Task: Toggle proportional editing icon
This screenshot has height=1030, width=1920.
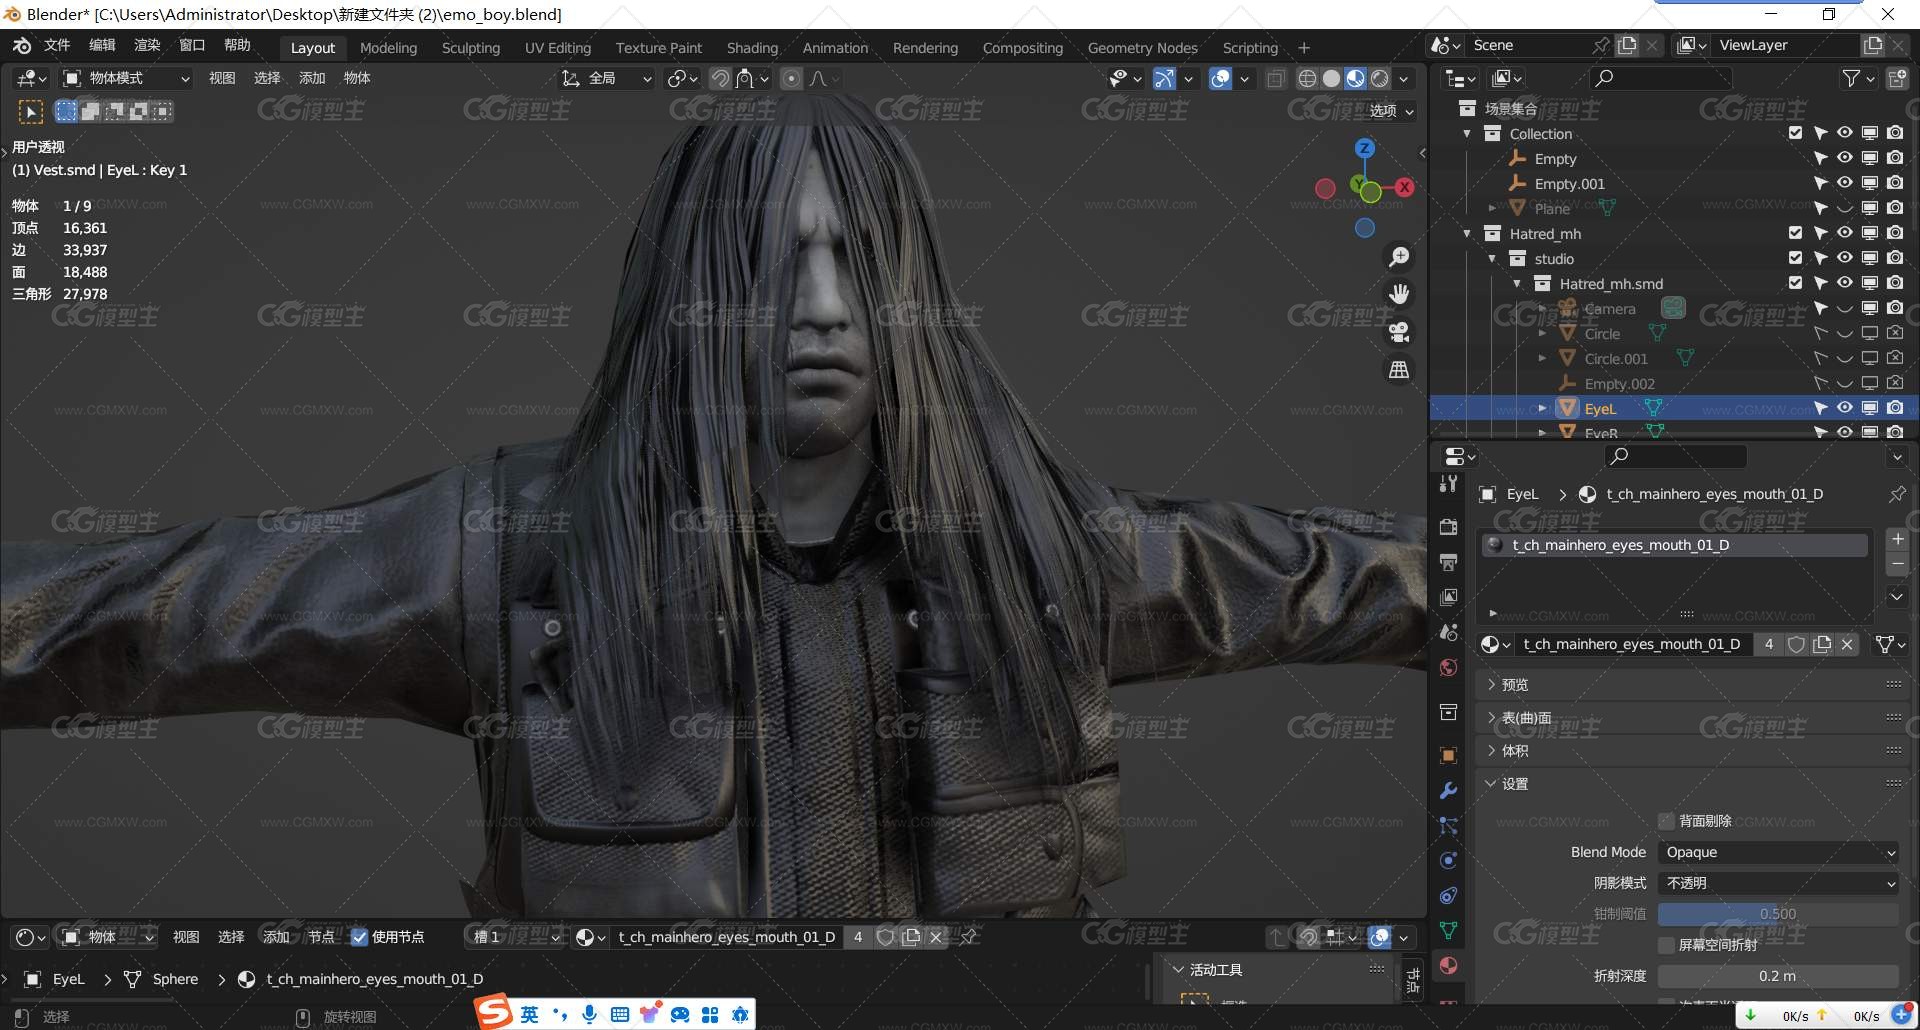Action: (x=791, y=79)
